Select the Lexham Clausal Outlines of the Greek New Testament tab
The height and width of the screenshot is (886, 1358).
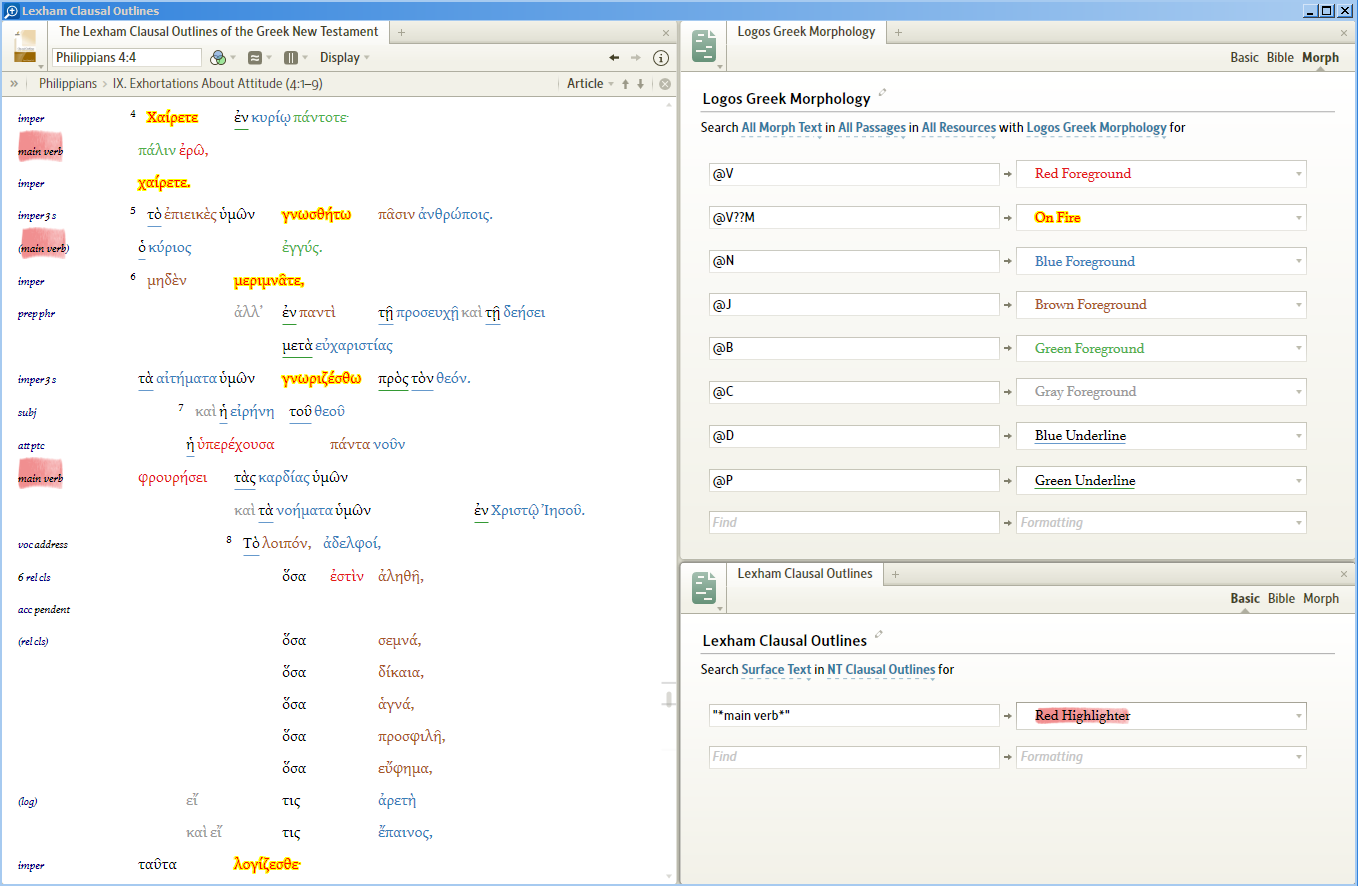[x=218, y=32]
